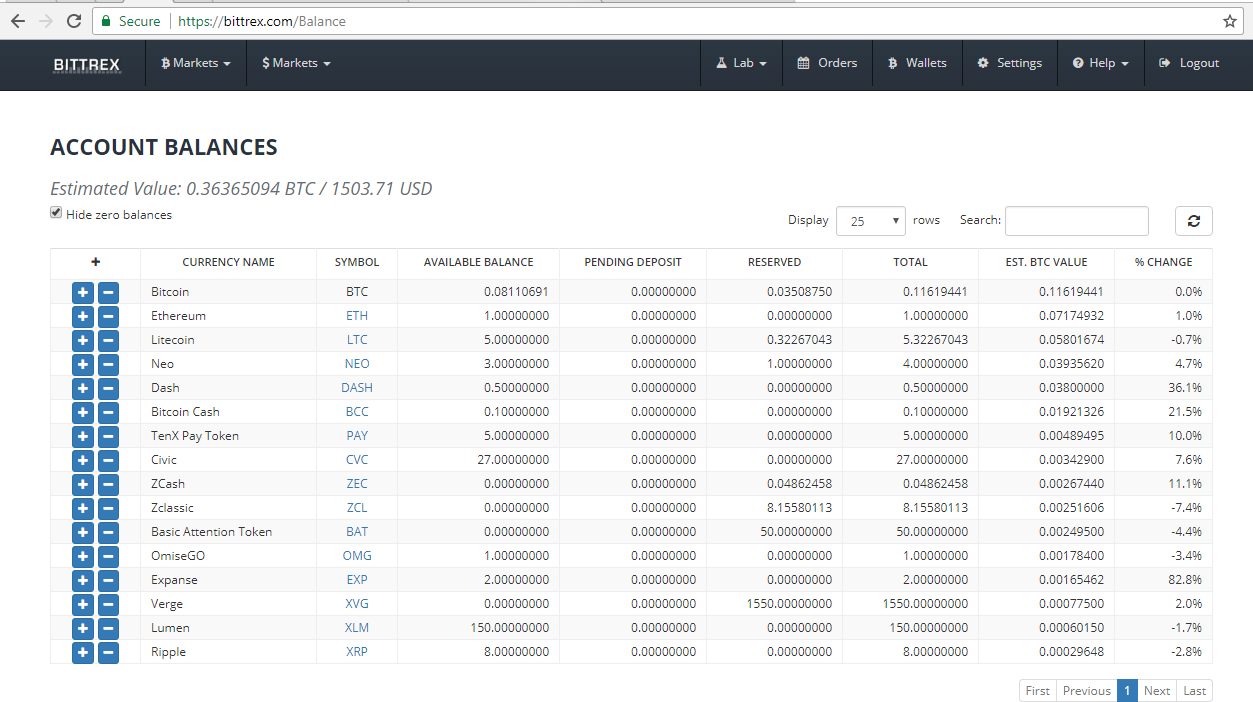Expand the Bitcoin Markets dropdown menu

coord(196,63)
